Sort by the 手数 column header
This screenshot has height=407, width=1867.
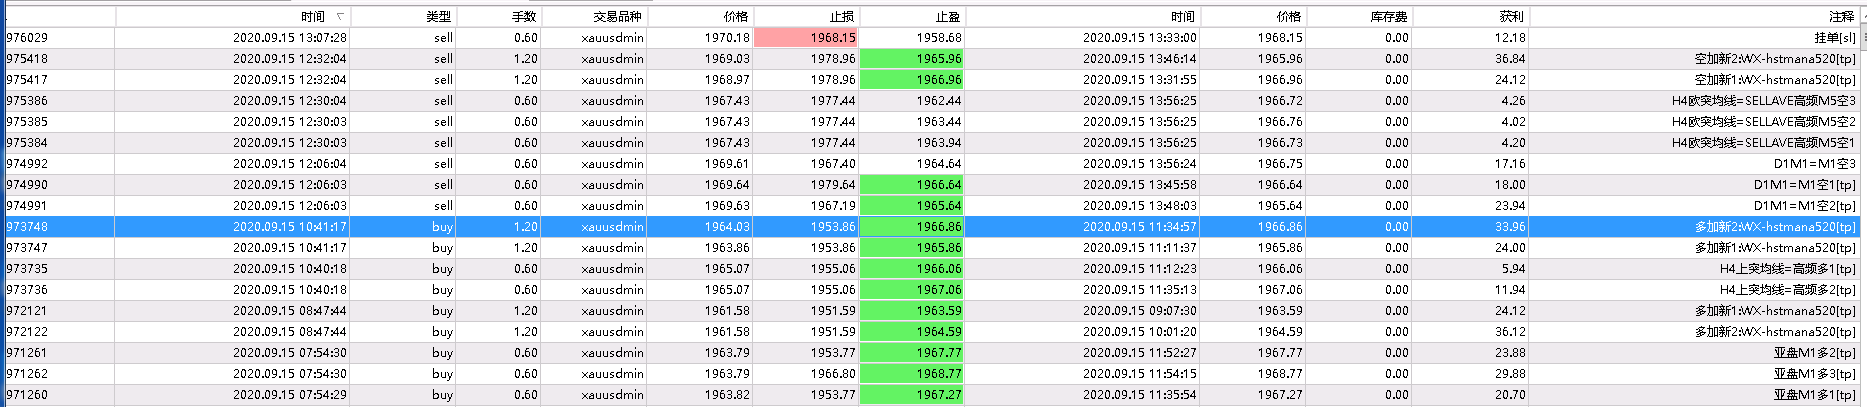[x=524, y=16]
